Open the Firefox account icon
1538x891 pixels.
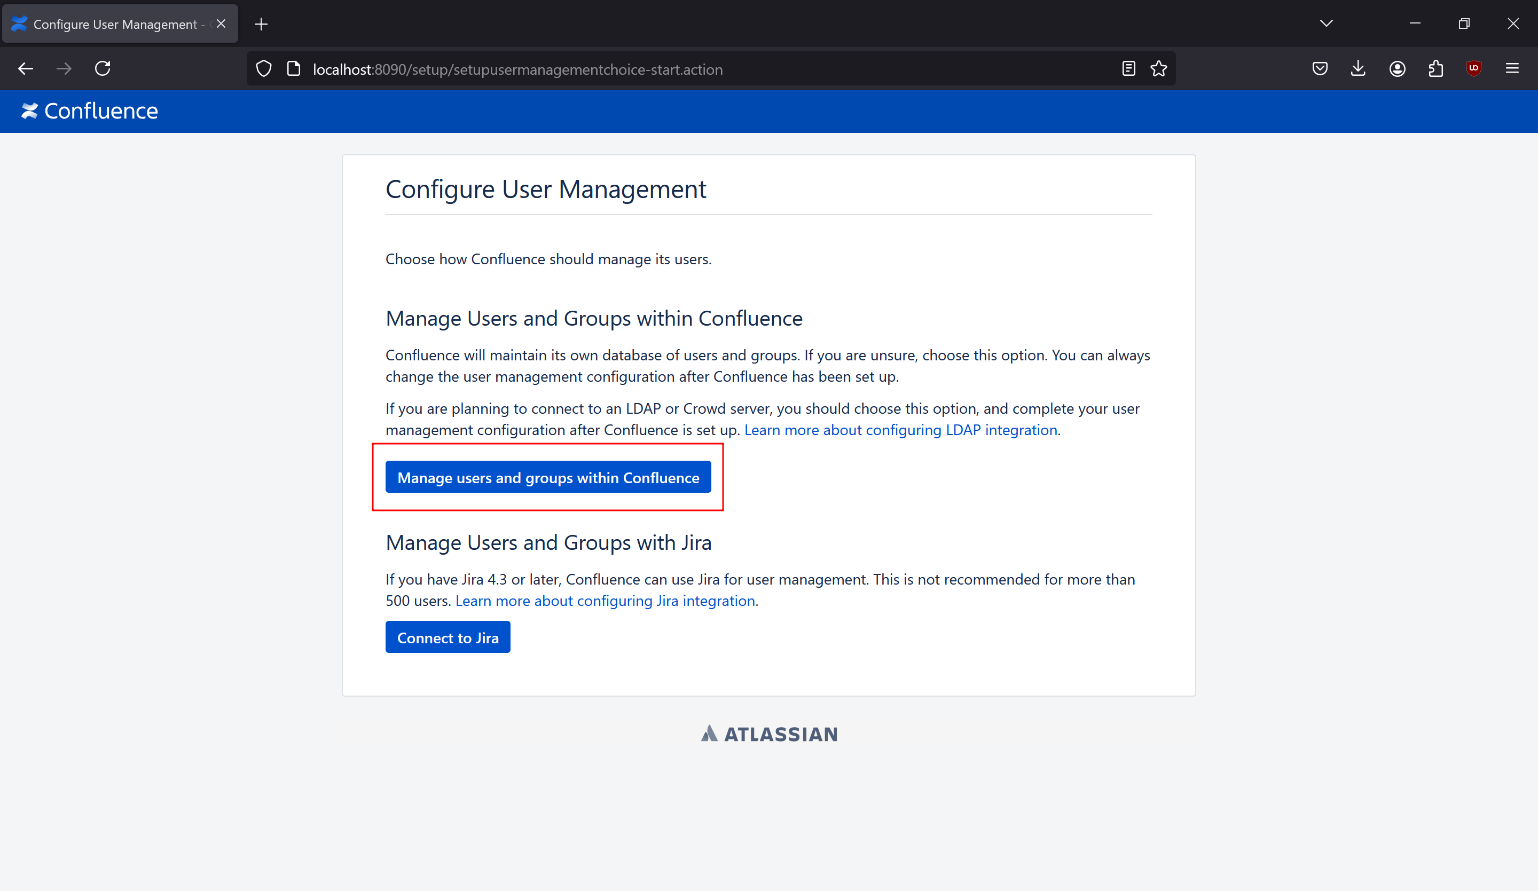(1397, 69)
